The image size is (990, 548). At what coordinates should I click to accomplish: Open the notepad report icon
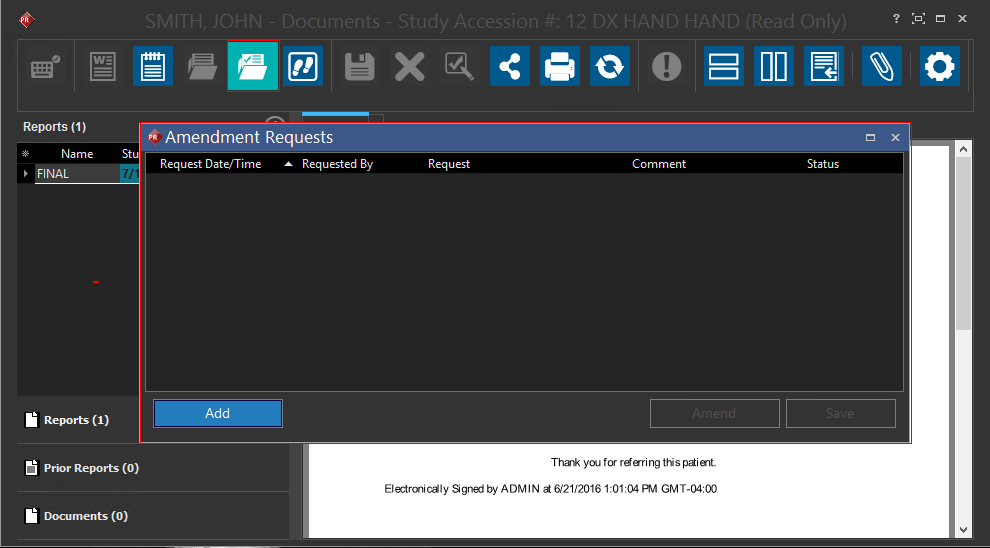point(153,67)
